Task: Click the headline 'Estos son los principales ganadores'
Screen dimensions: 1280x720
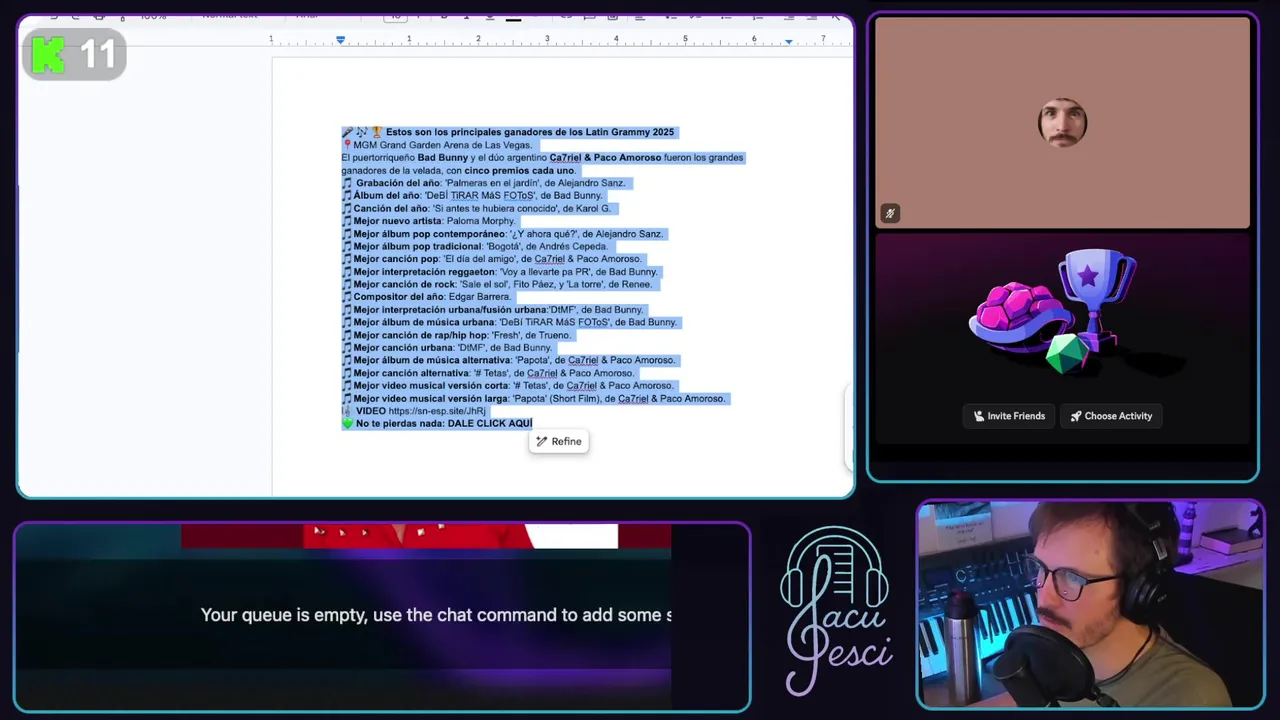Action: pyautogui.click(x=530, y=132)
